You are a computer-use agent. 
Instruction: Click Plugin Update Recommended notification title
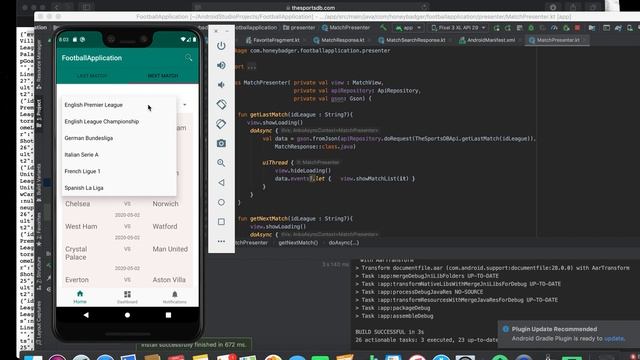pyautogui.click(x=554, y=329)
